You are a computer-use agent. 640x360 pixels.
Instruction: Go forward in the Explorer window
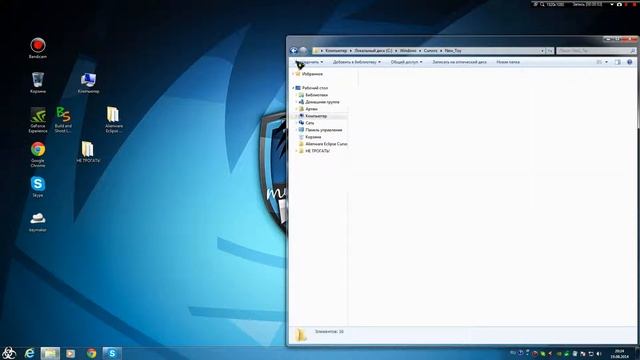coord(303,51)
